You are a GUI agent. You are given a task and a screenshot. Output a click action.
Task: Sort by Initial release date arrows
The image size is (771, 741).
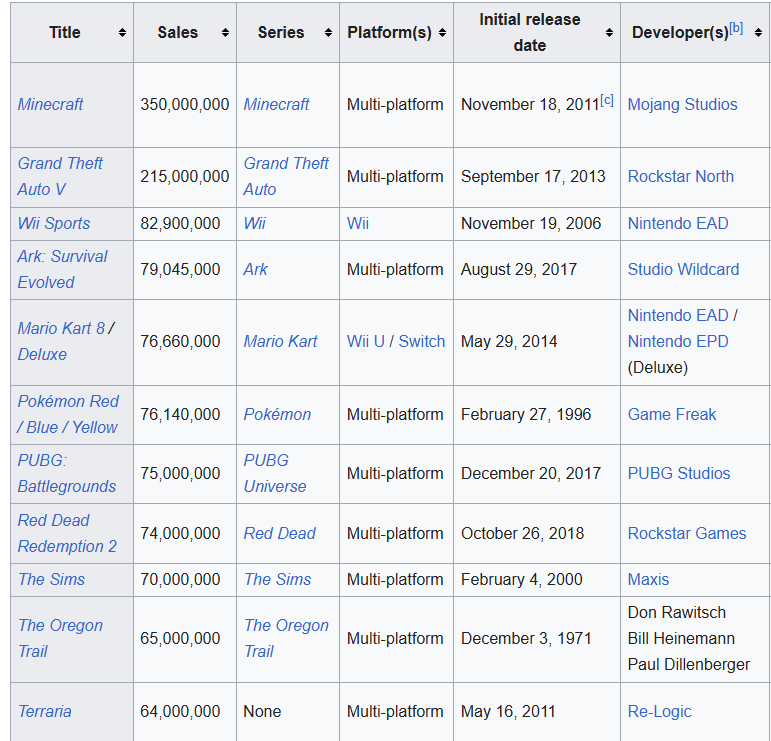tap(609, 33)
